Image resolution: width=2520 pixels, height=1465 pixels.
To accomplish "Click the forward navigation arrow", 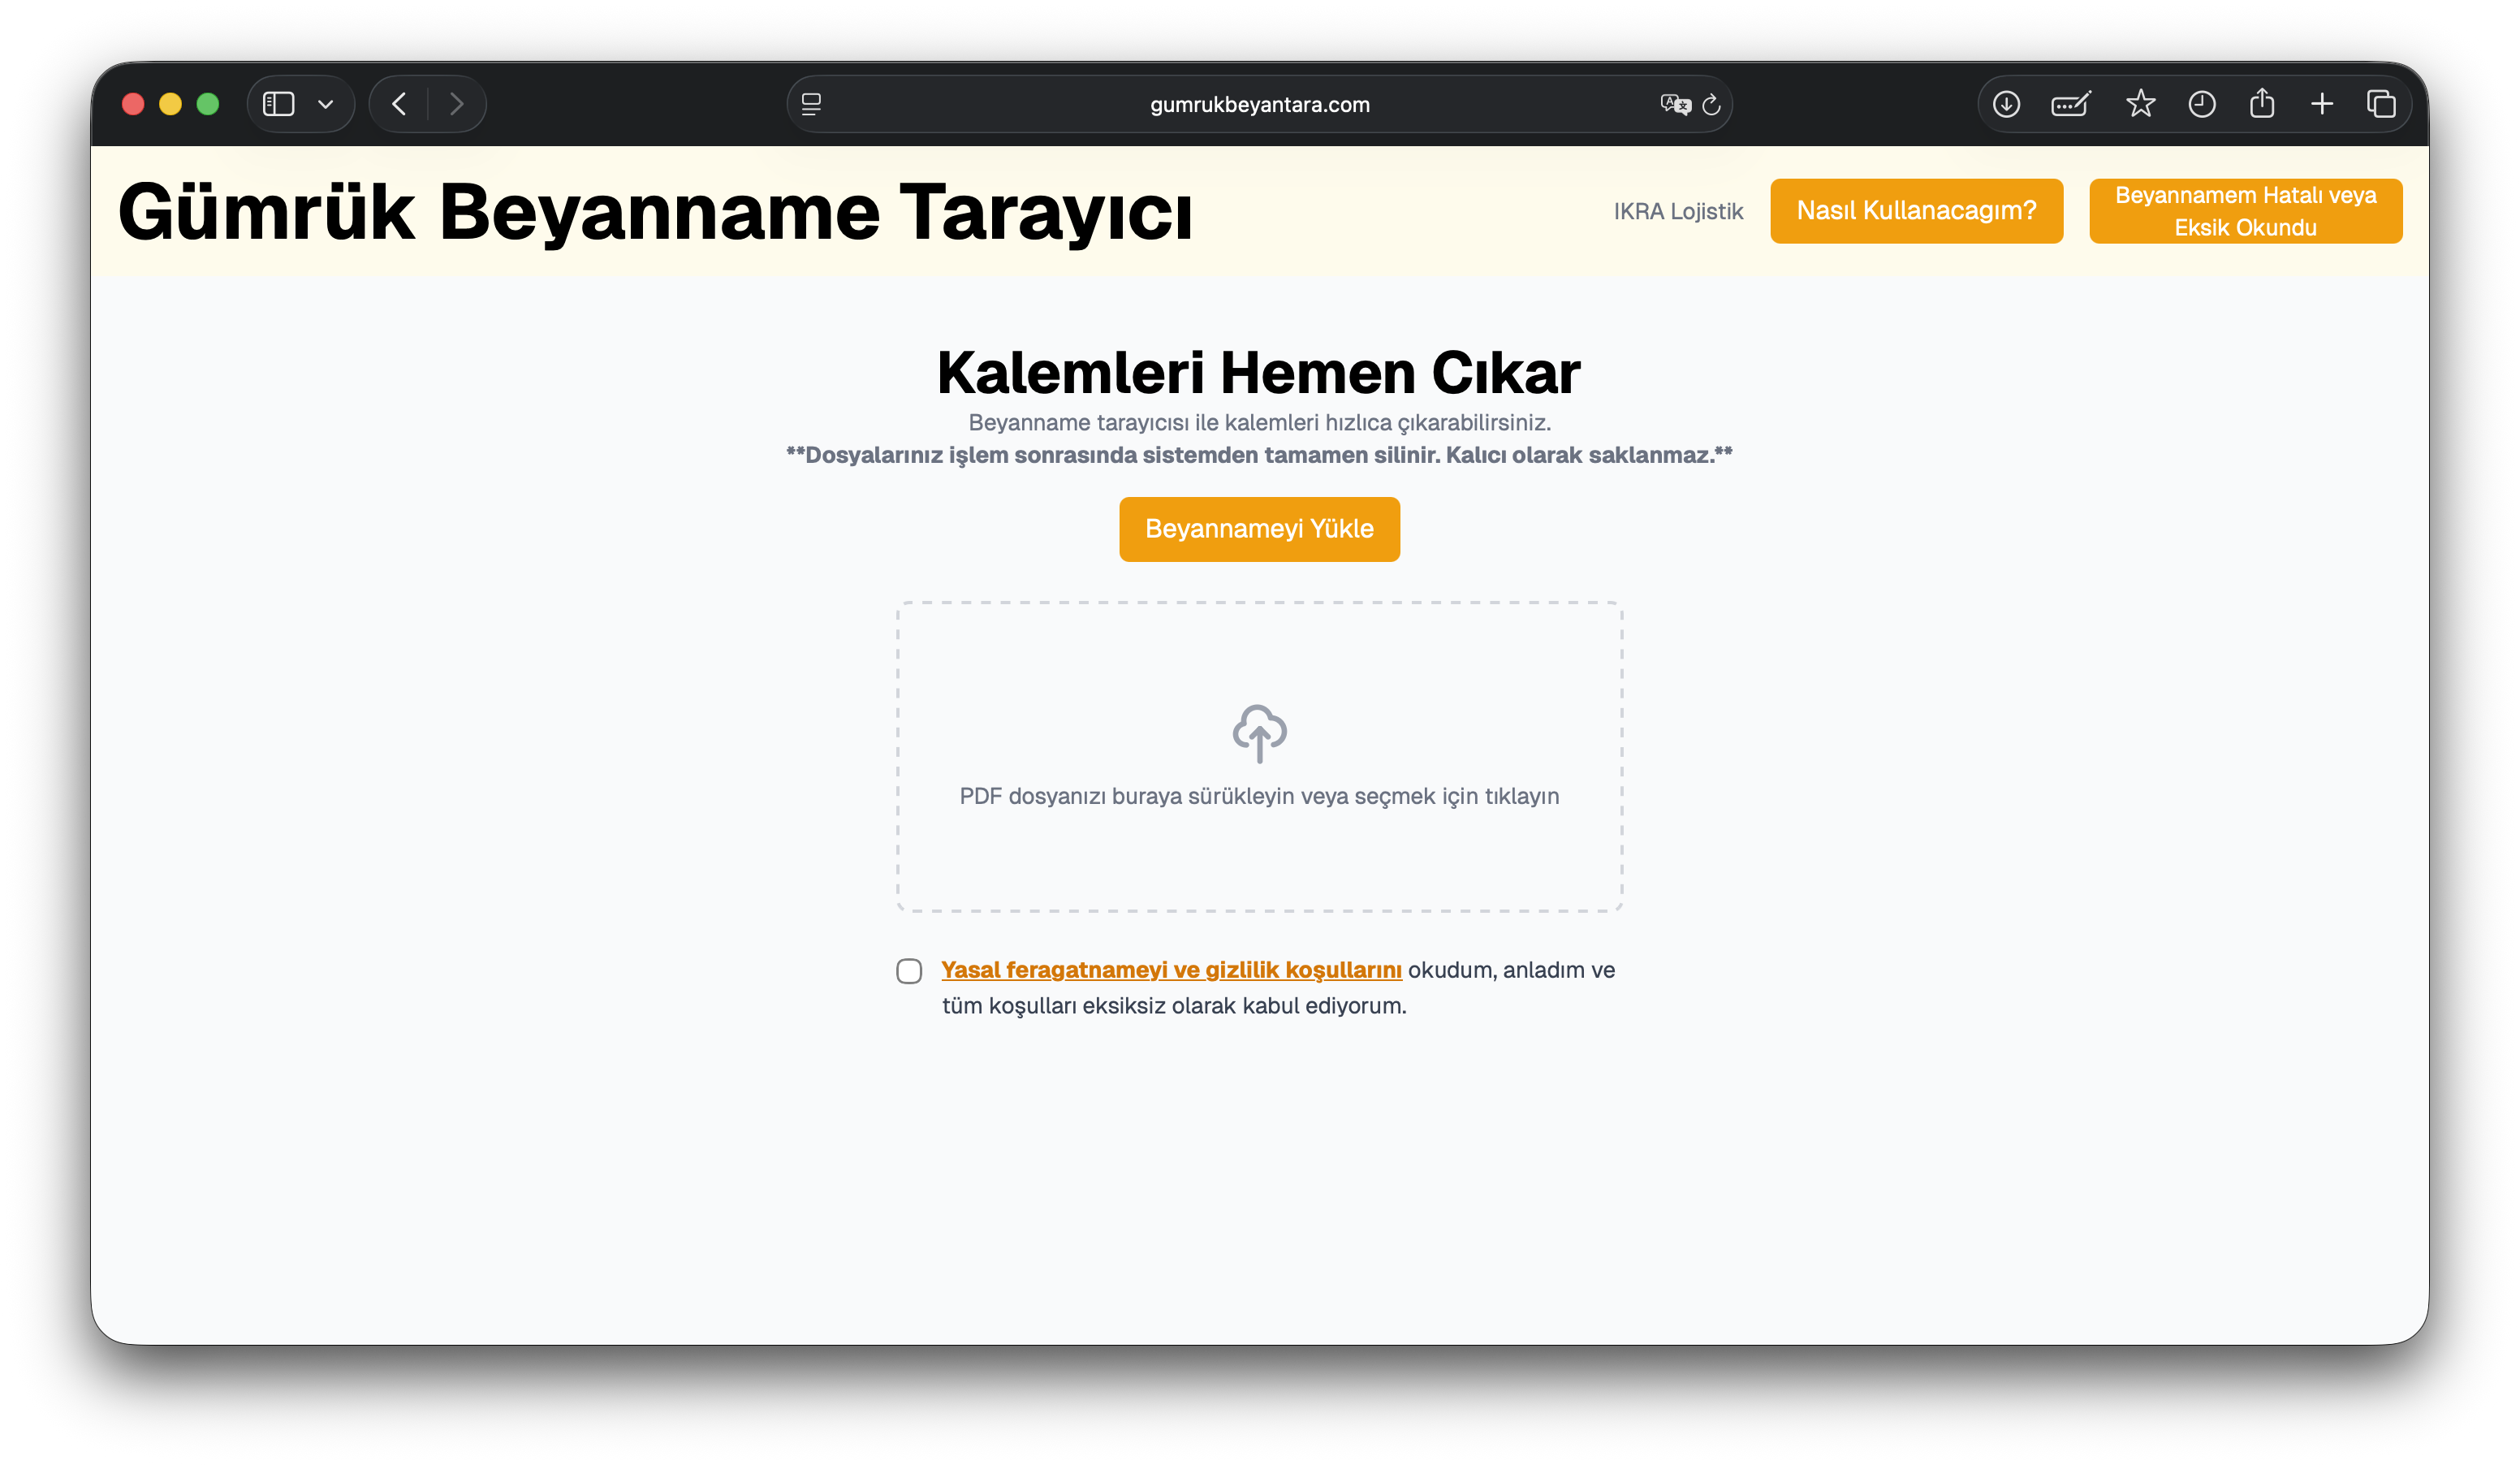I will (456, 104).
